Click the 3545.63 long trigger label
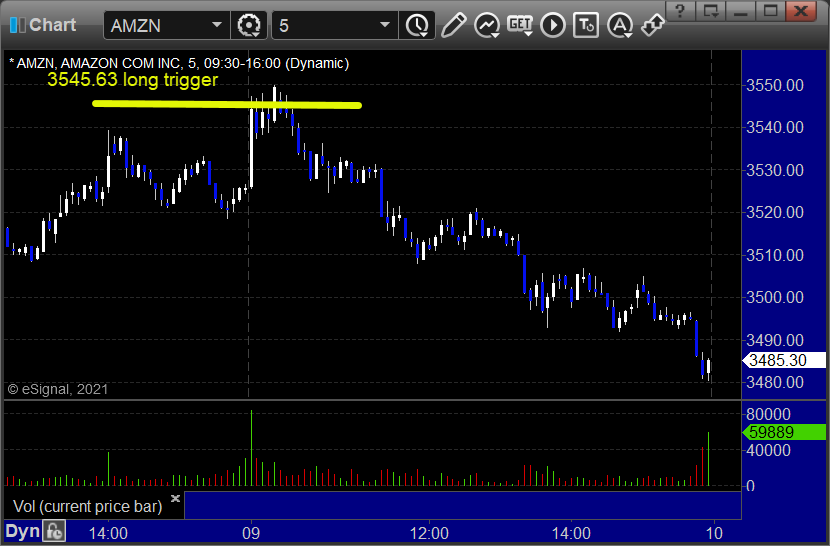The height and width of the screenshot is (546, 830). pos(132,79)
